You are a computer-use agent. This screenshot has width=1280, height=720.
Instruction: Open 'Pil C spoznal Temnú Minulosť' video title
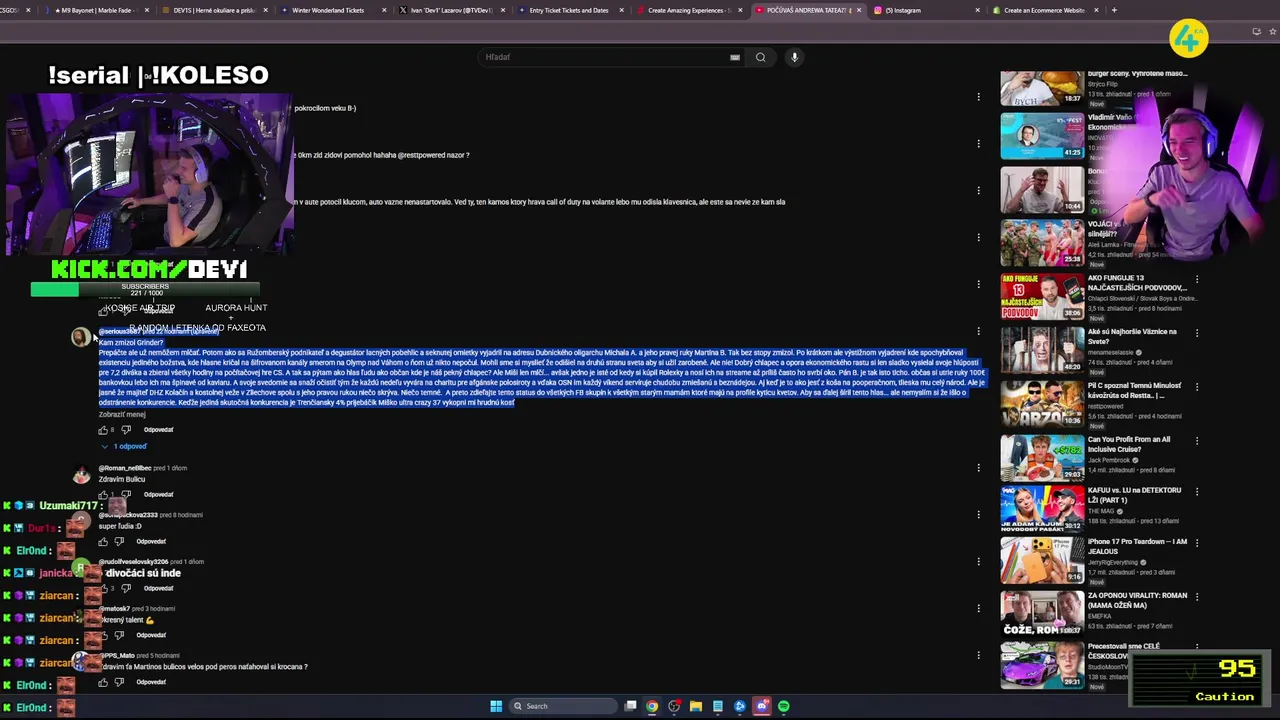[1134, 390]
